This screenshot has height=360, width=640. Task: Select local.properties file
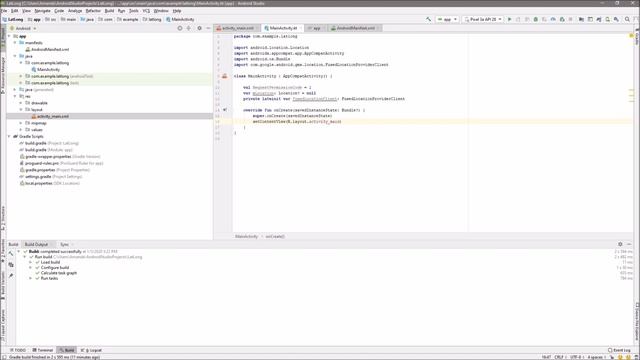point(49,183)
